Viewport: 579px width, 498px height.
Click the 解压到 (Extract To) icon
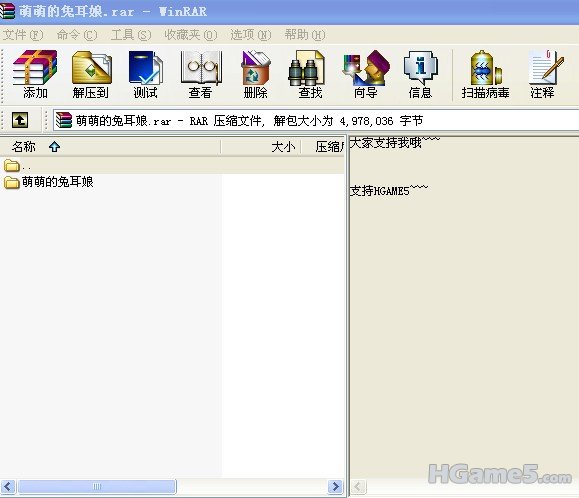[x=91, y=75]
